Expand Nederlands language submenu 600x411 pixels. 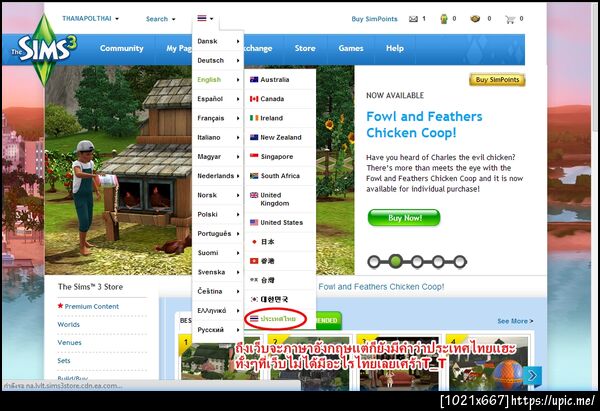point(218,176)
